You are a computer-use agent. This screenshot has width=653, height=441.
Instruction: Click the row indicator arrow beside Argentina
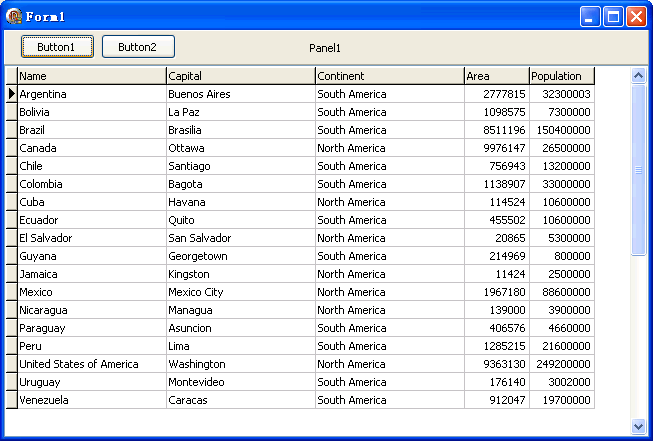coord(12,94)
